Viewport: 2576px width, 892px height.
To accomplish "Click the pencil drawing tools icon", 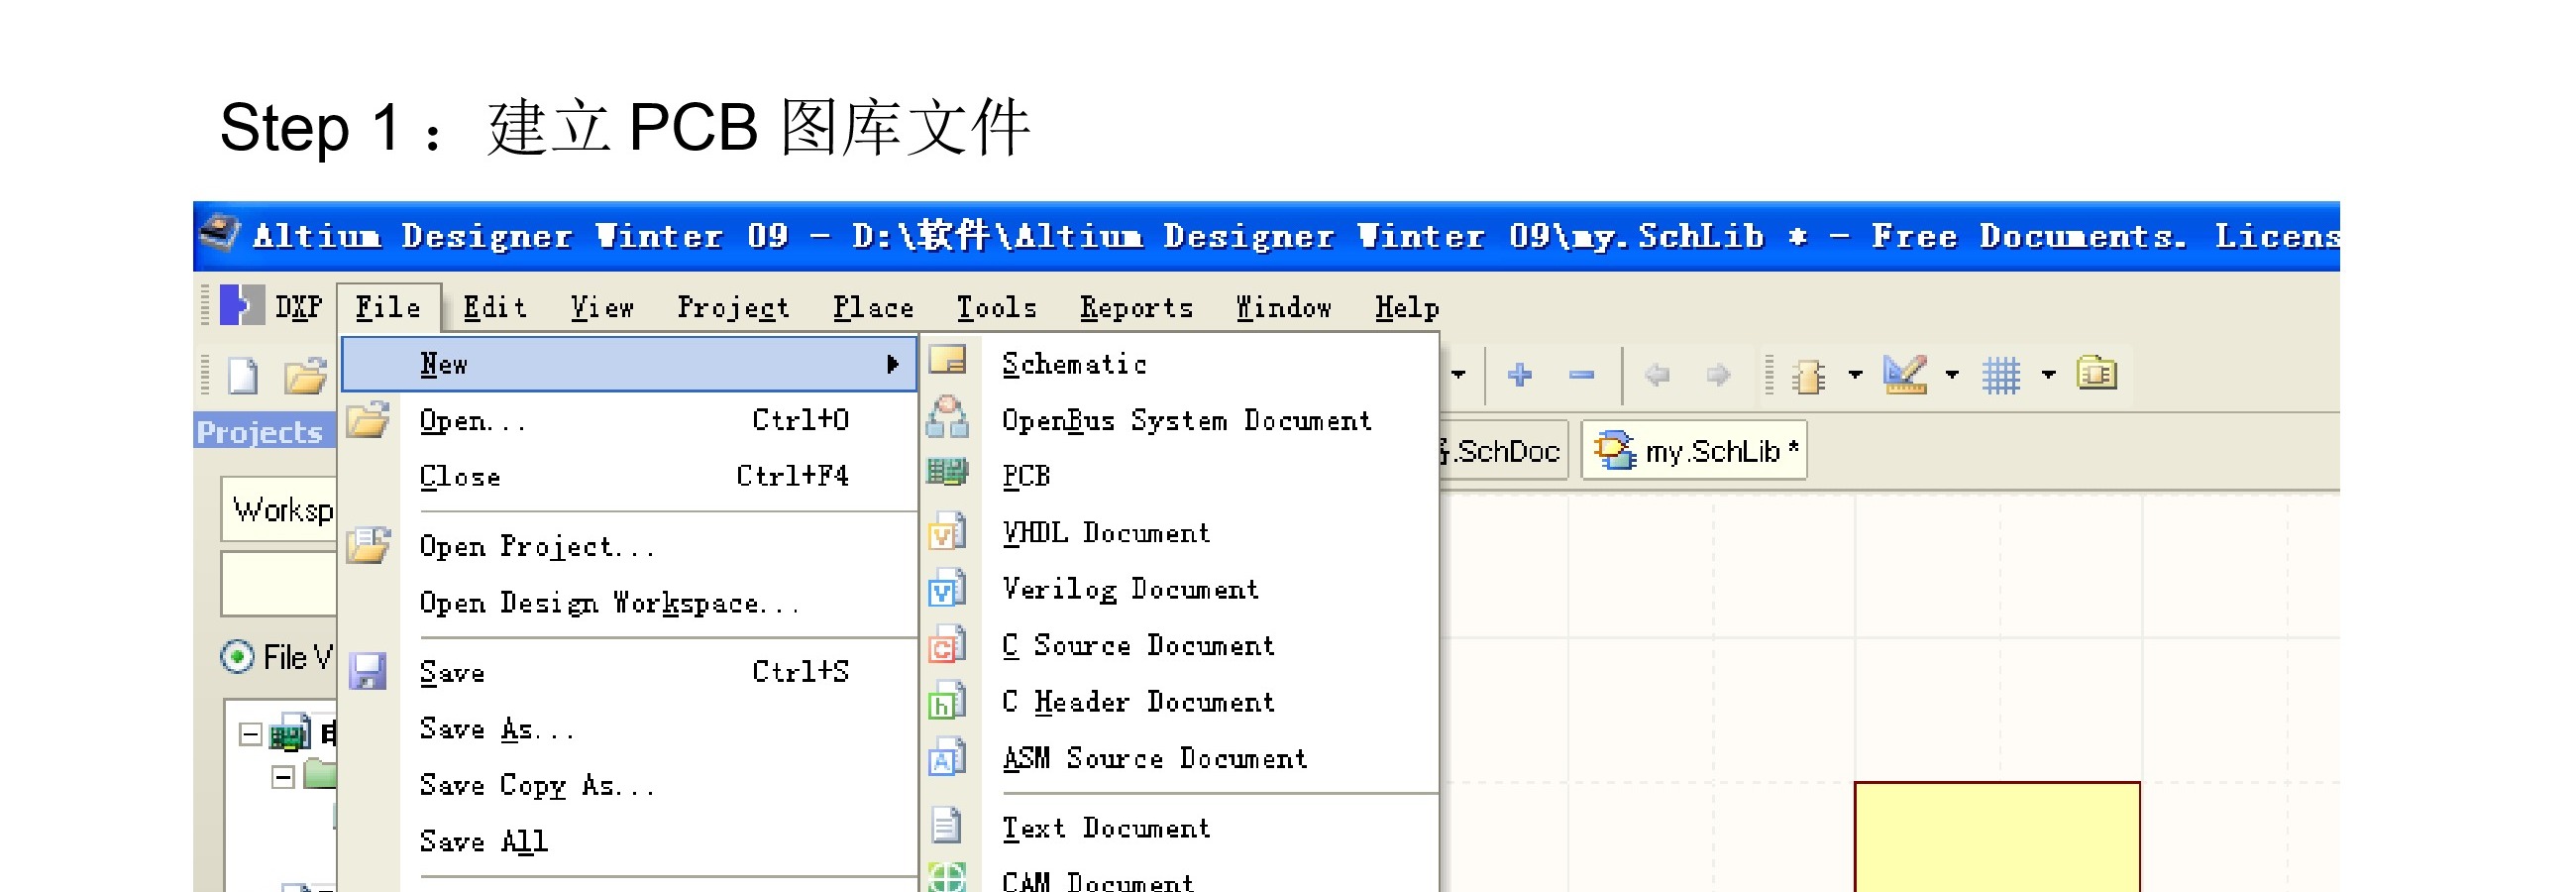I will point(1905,375).
